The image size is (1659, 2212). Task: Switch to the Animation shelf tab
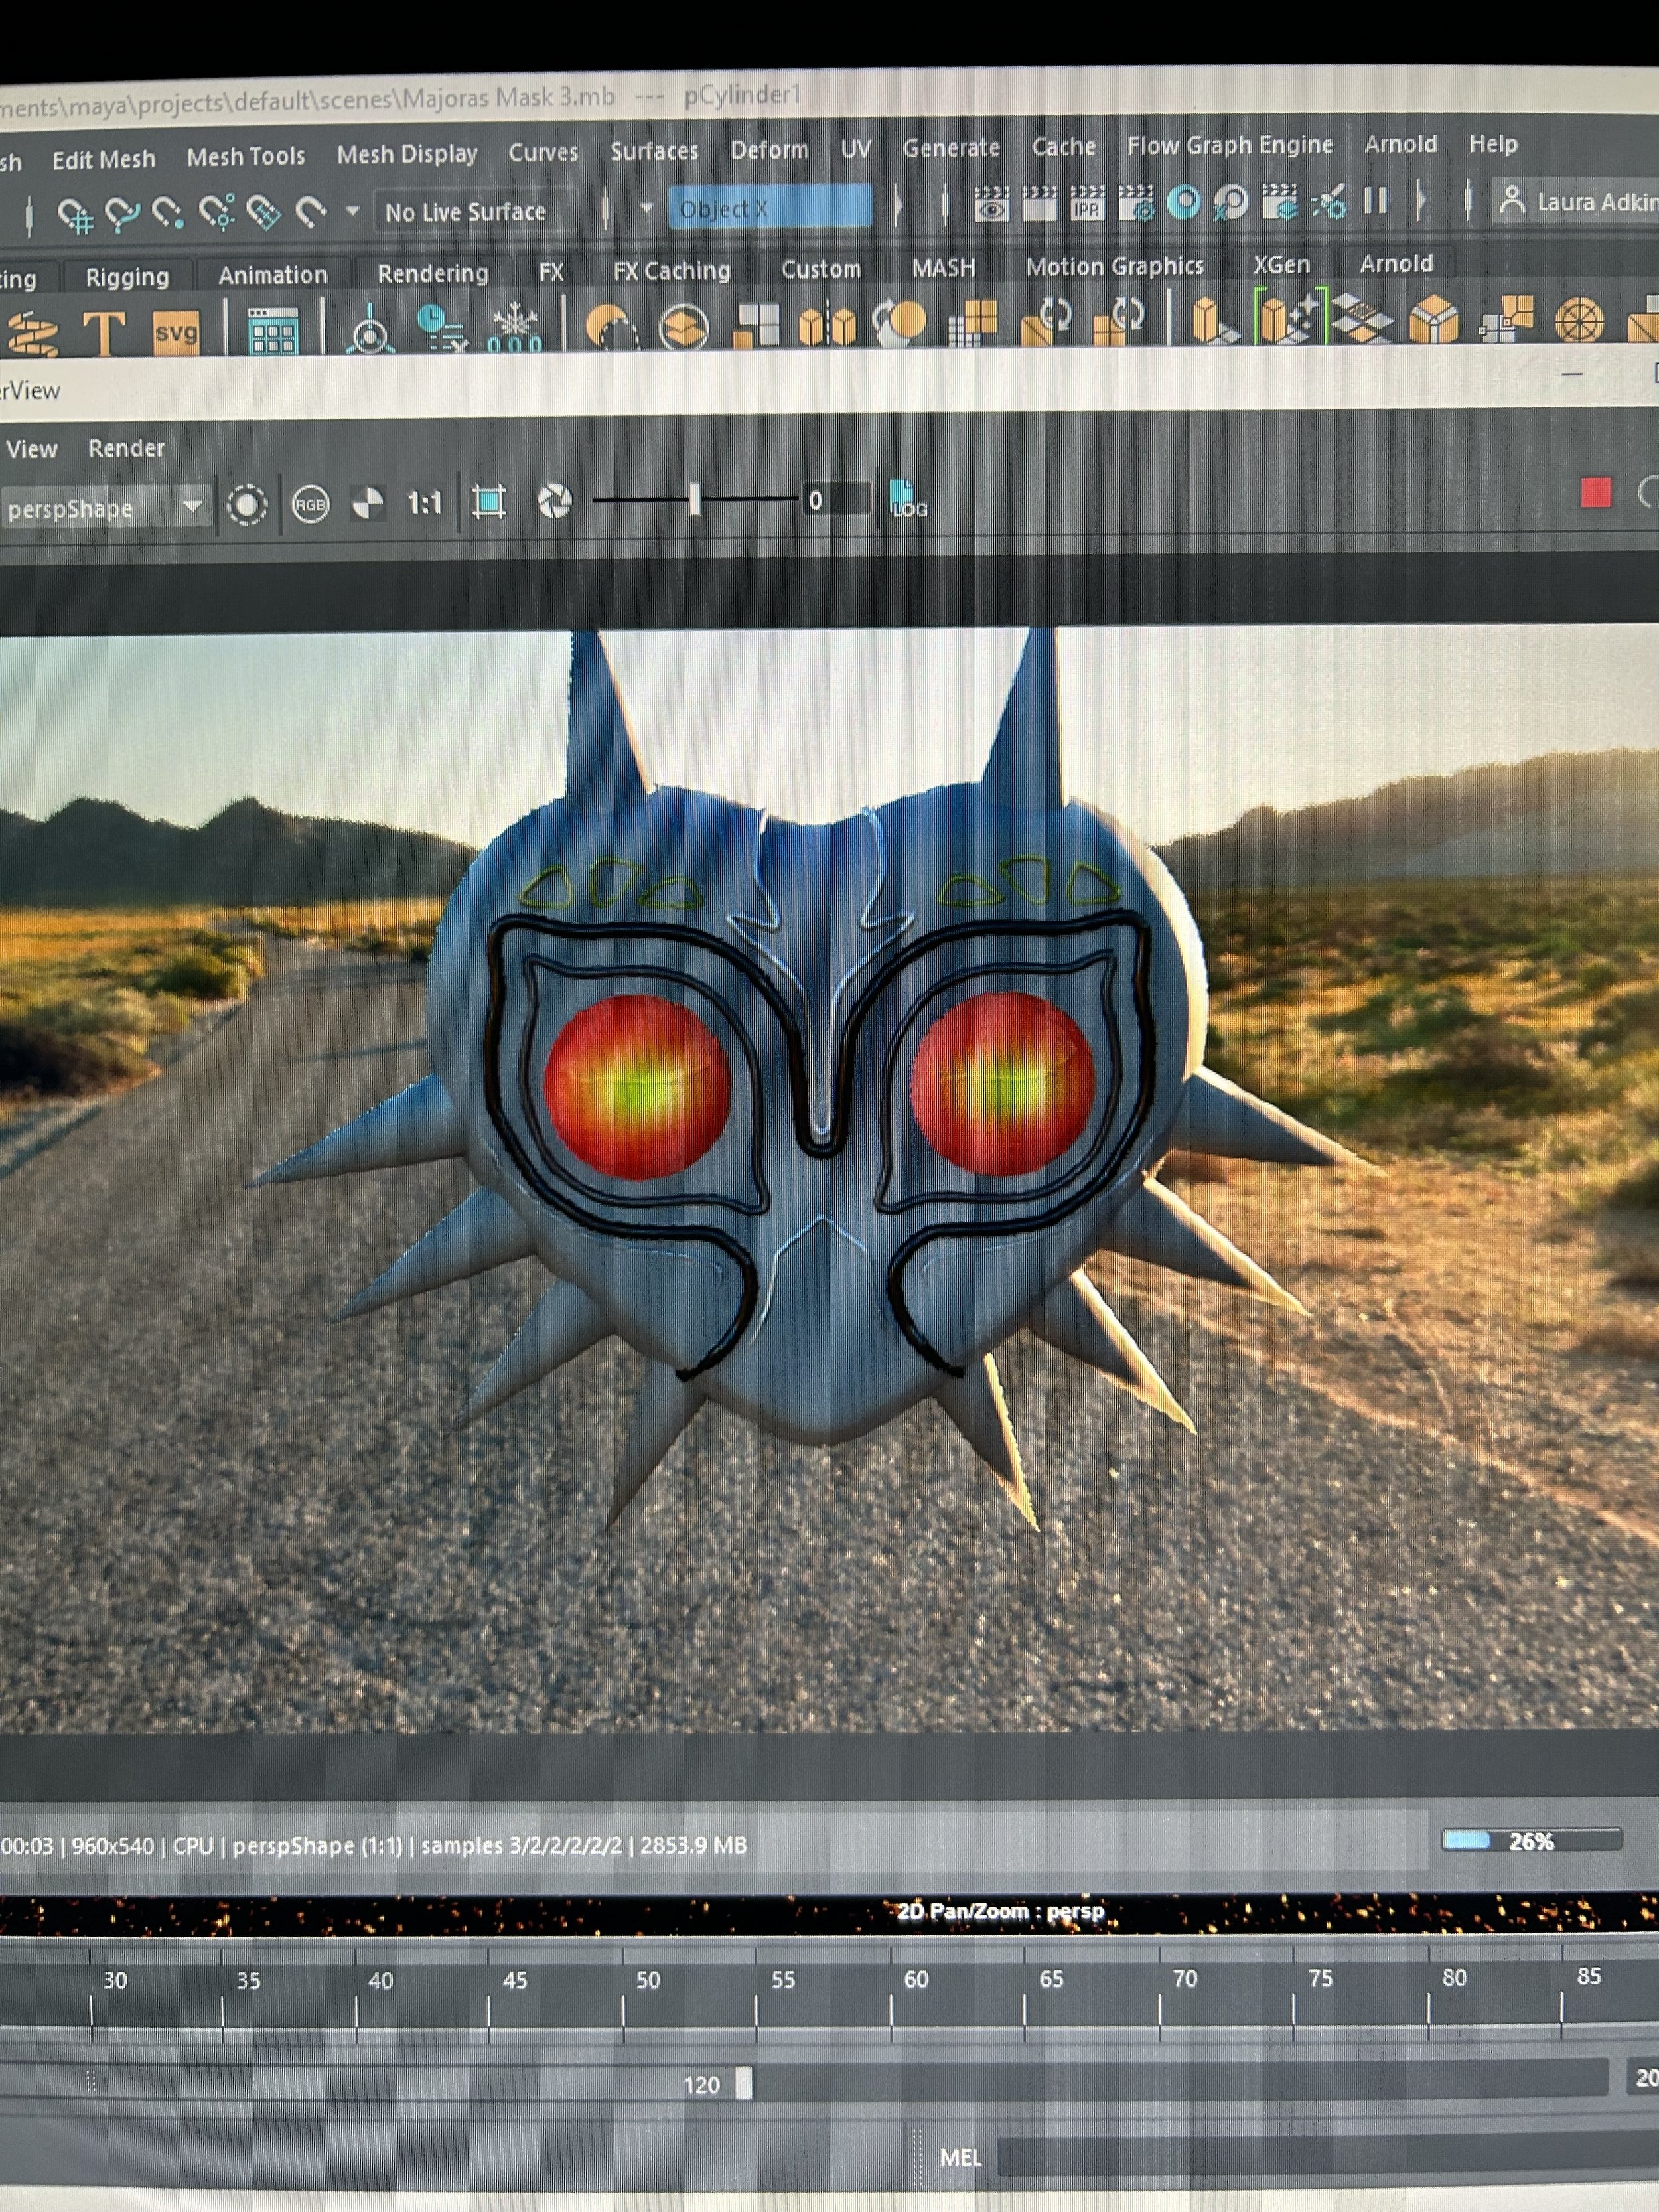point(272,275)
